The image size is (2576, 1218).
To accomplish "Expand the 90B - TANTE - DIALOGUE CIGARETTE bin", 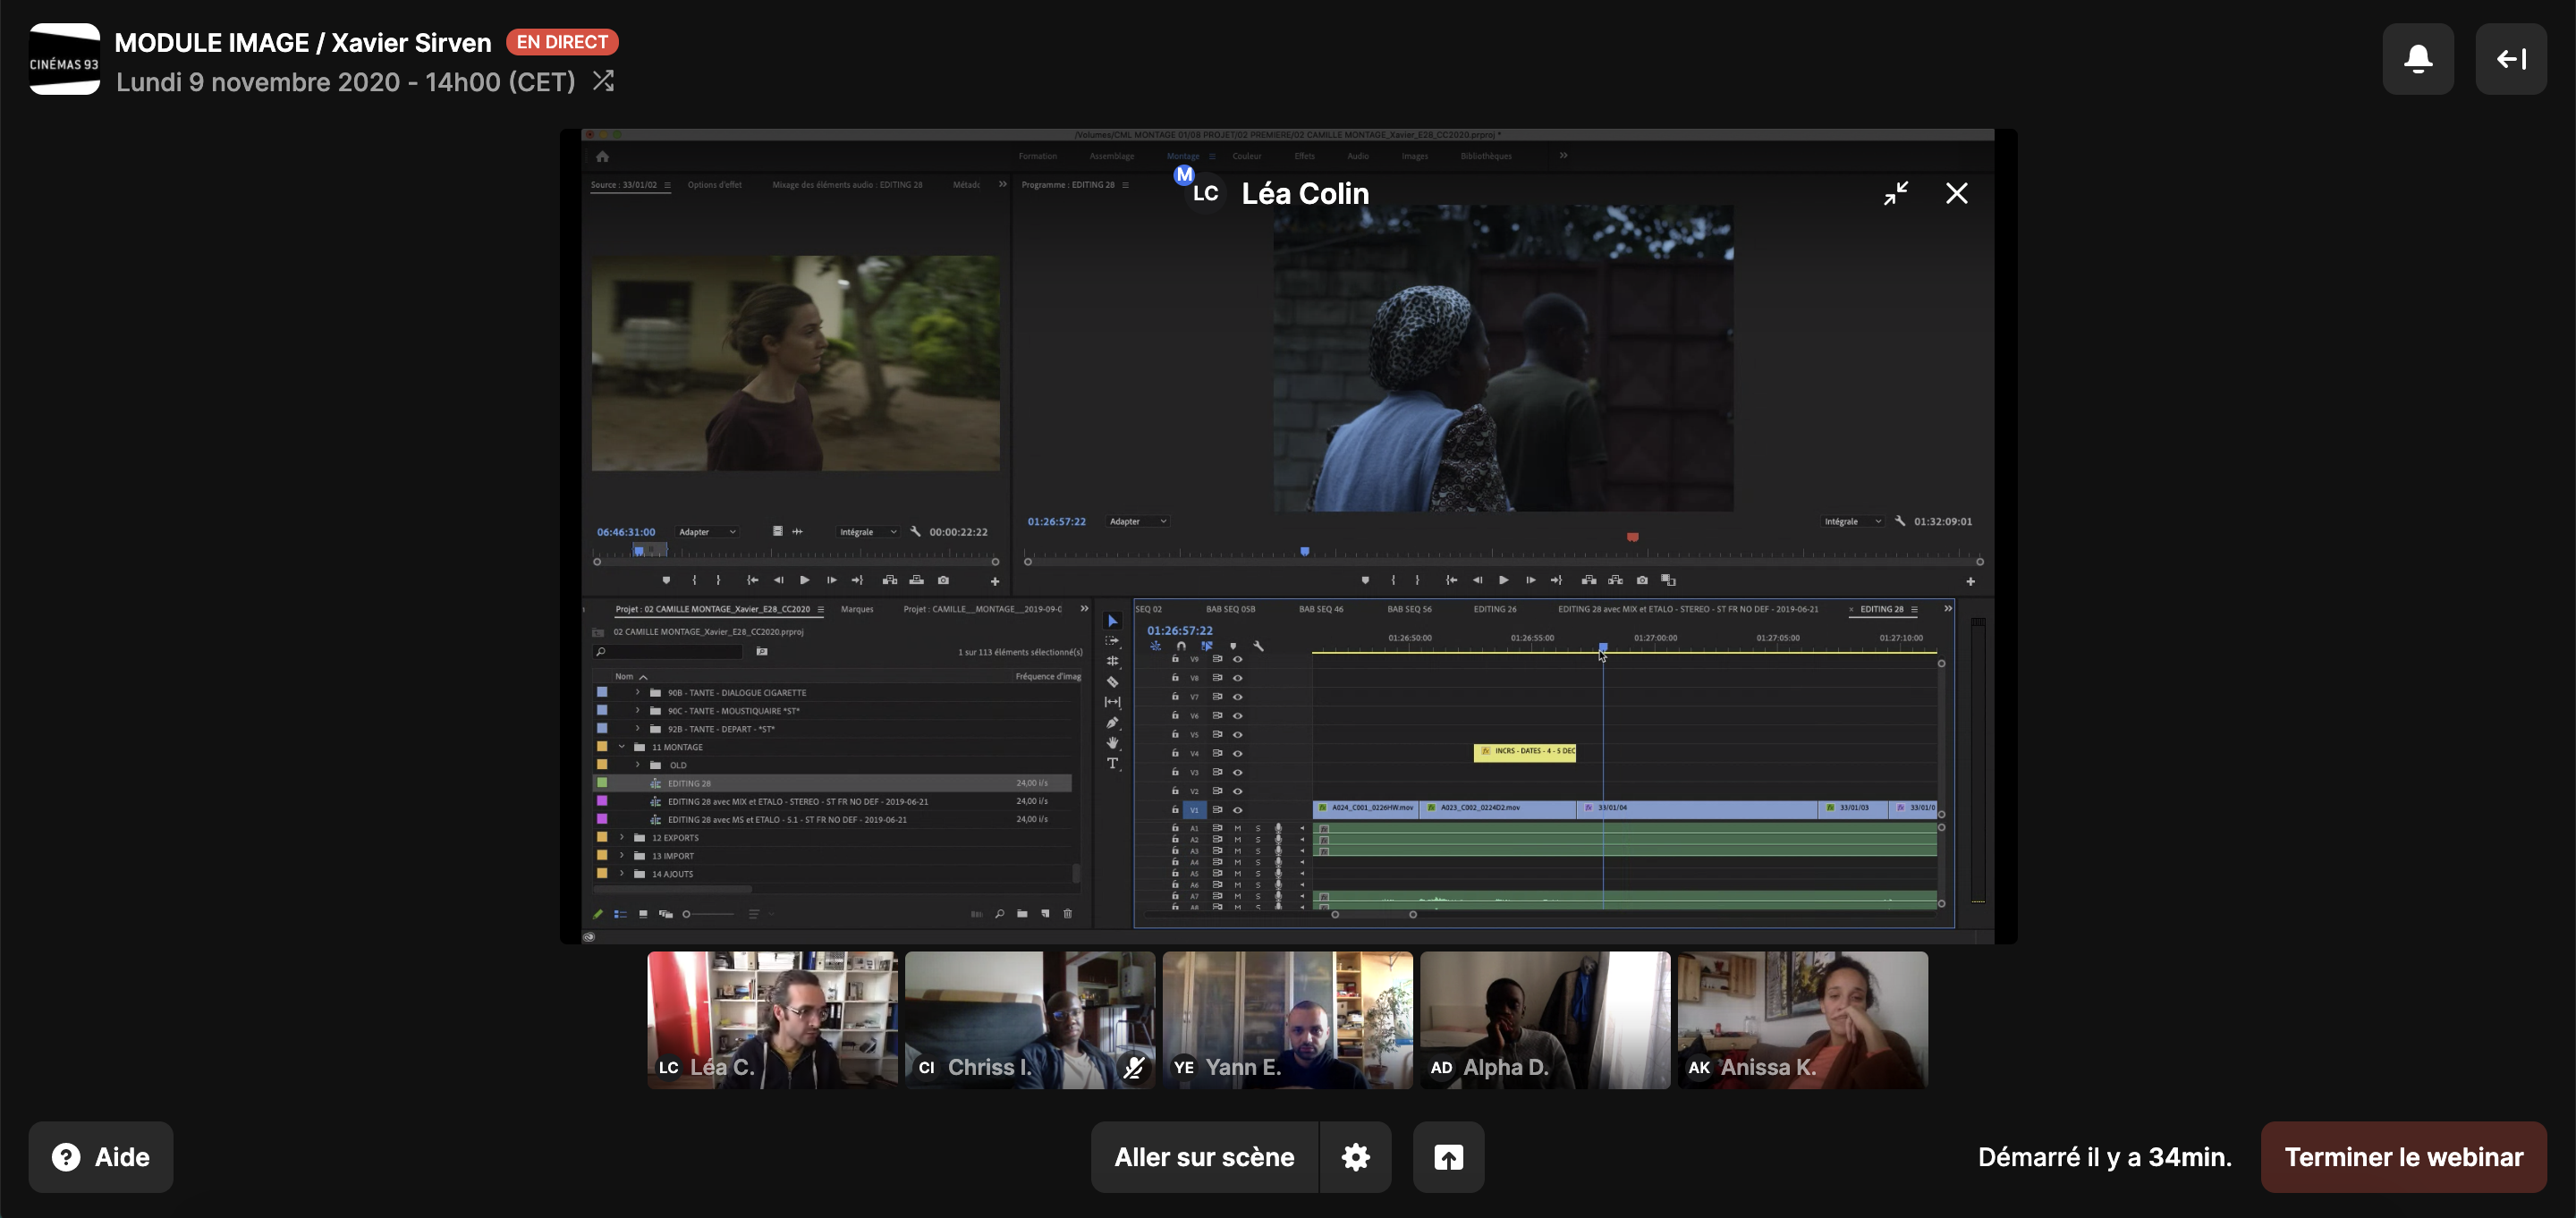I will pos(637,692).
